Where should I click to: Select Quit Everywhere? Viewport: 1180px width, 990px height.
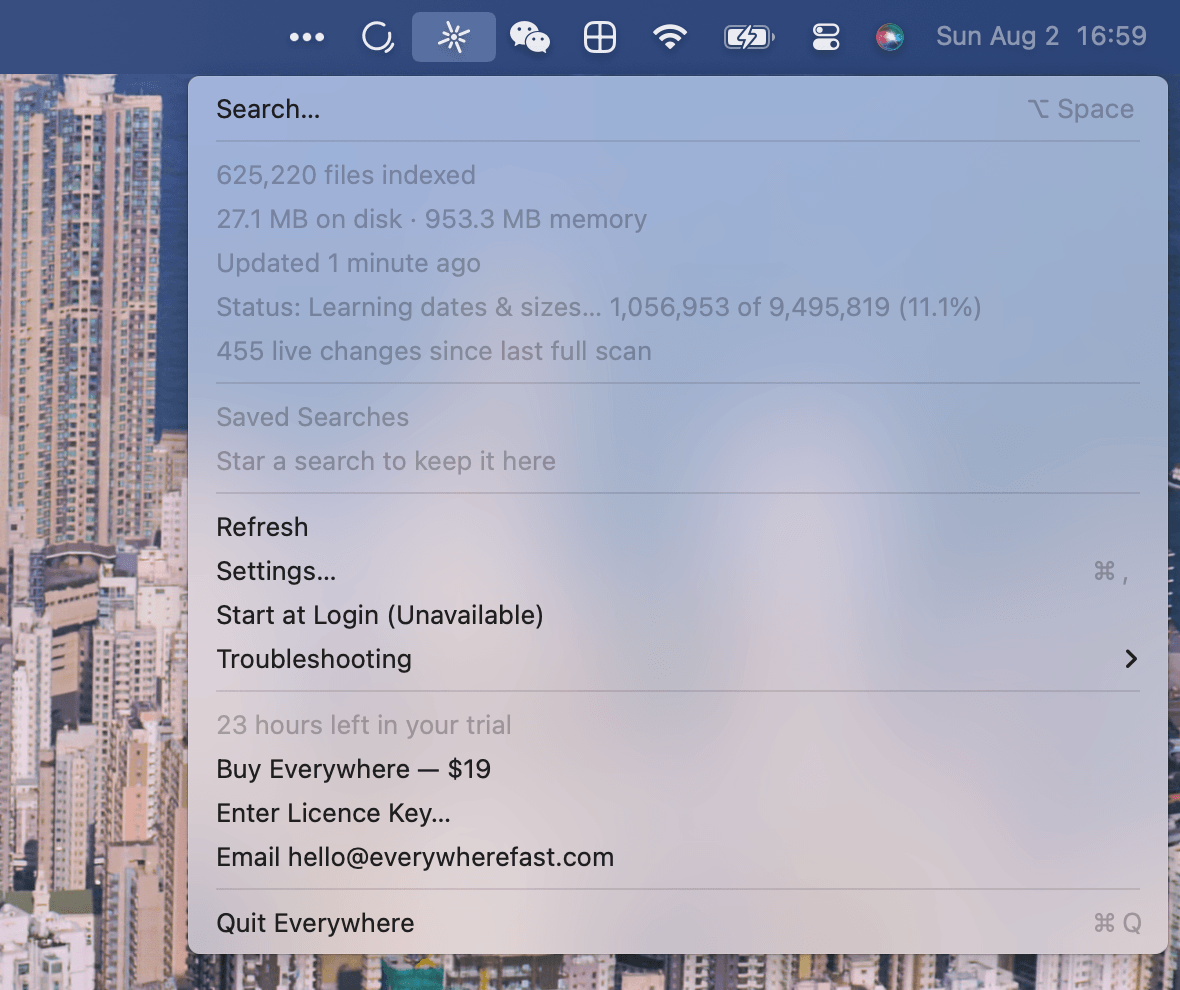[x=677, y=923]
